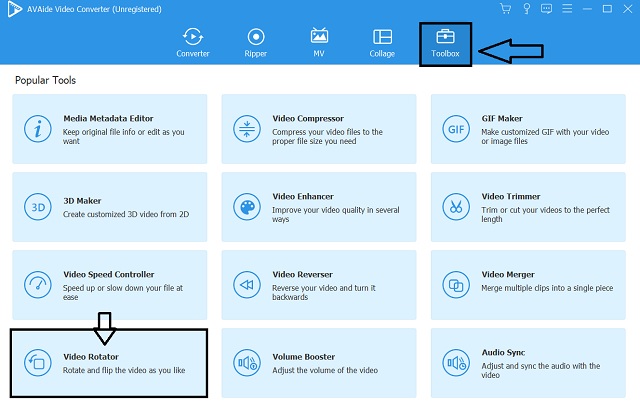Viewport: 640px width, 415px height.
Task: Select the Video Merger title
Action: 508,274
